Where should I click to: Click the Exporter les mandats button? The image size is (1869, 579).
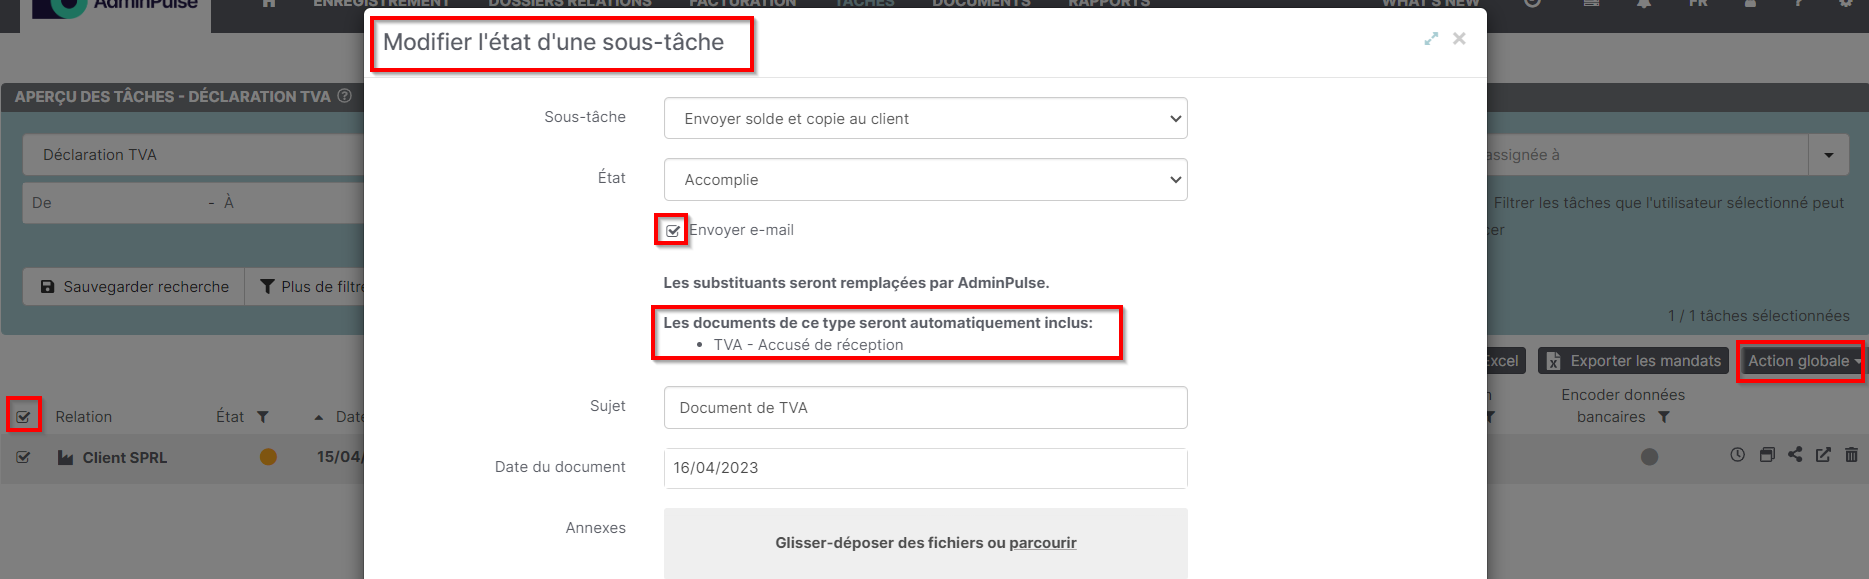coord(1634,361)
